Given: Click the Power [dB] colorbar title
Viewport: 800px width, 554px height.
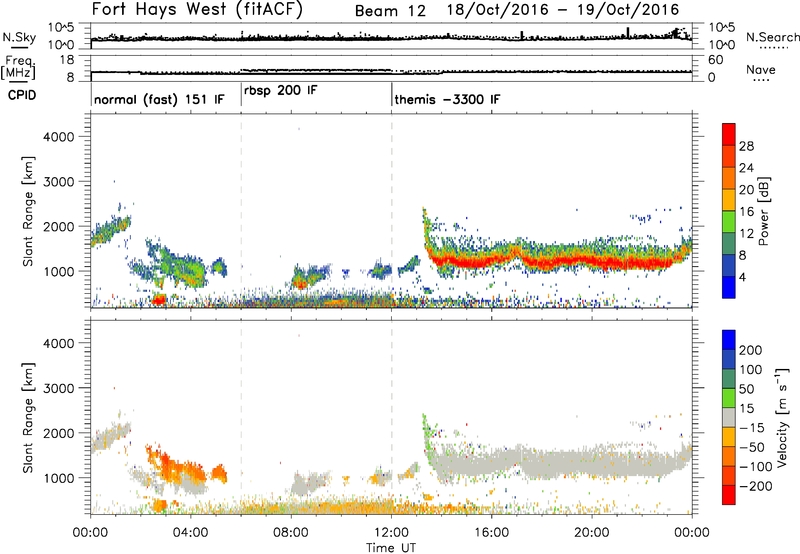Looking at the screenshot, I should [763, 211].
